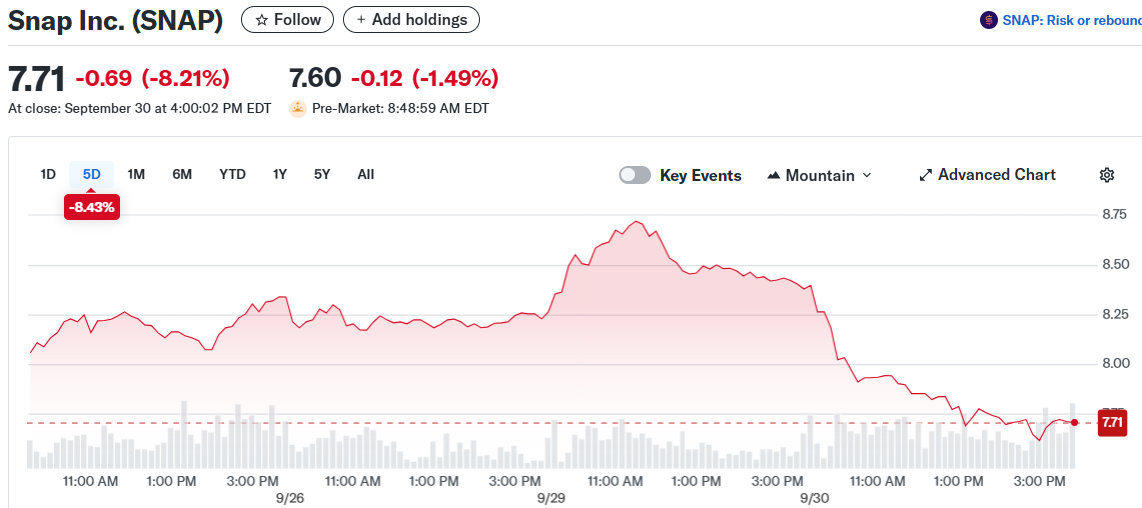Image resolution: width=1142 pixels, height=508 pixels.
Task: Switch chart to 1M range
Action: [136, 174]
